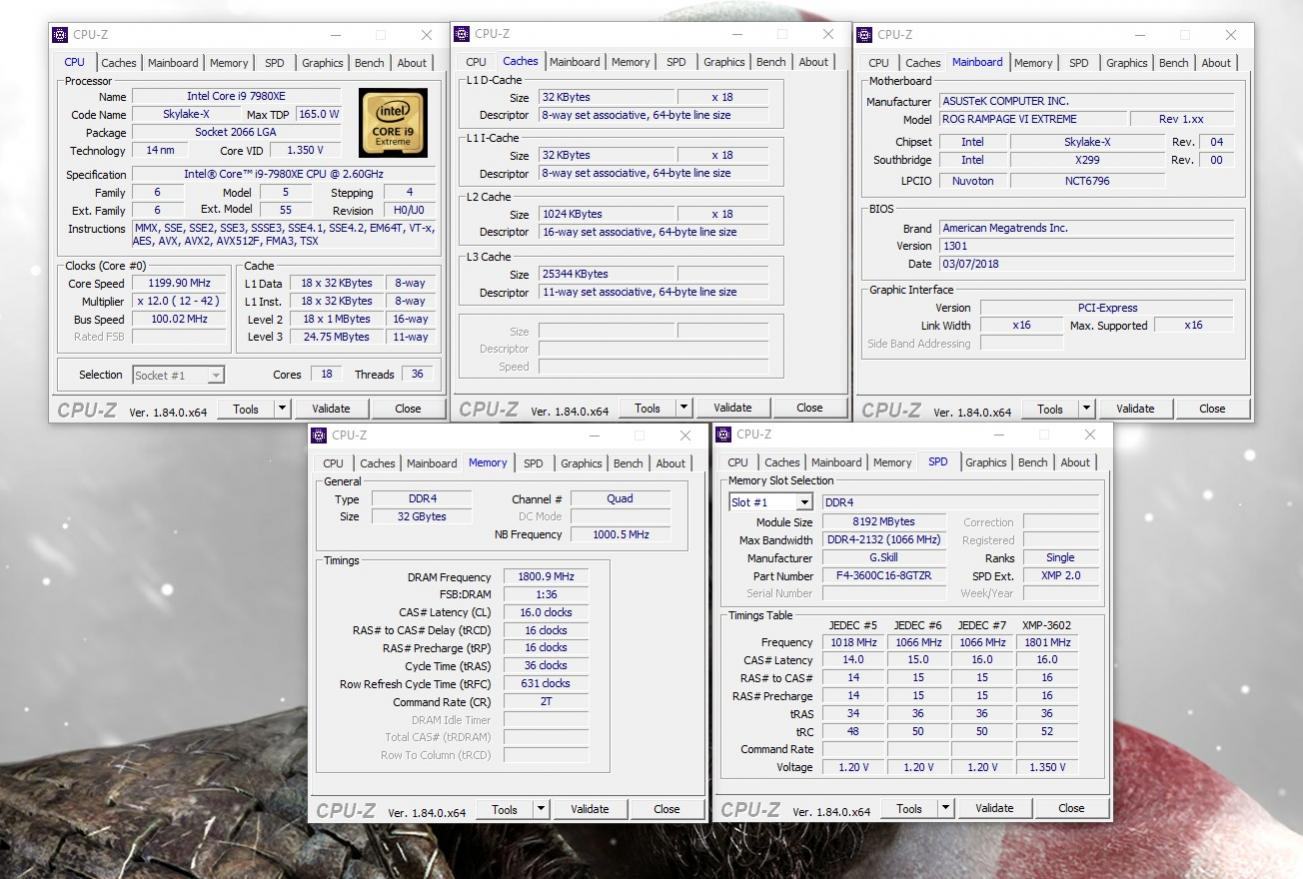Click the Validate button in the CPU window
This screenshot has height=879, width=1303.
click(x=331, y=408)
